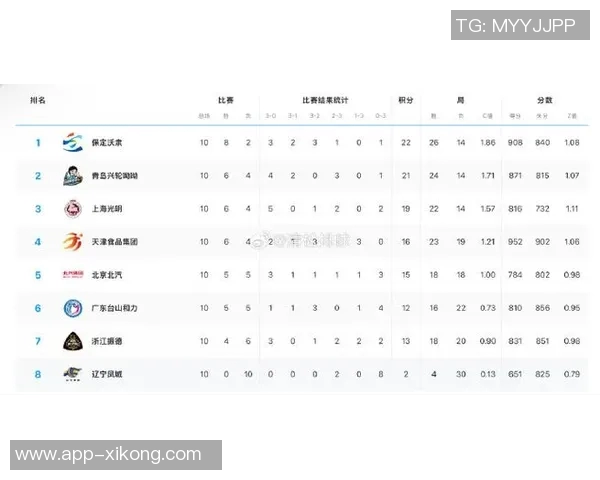Click the 天津食品集团 team logo
This screenshot has height=480, width=600.
pos(72,241)
